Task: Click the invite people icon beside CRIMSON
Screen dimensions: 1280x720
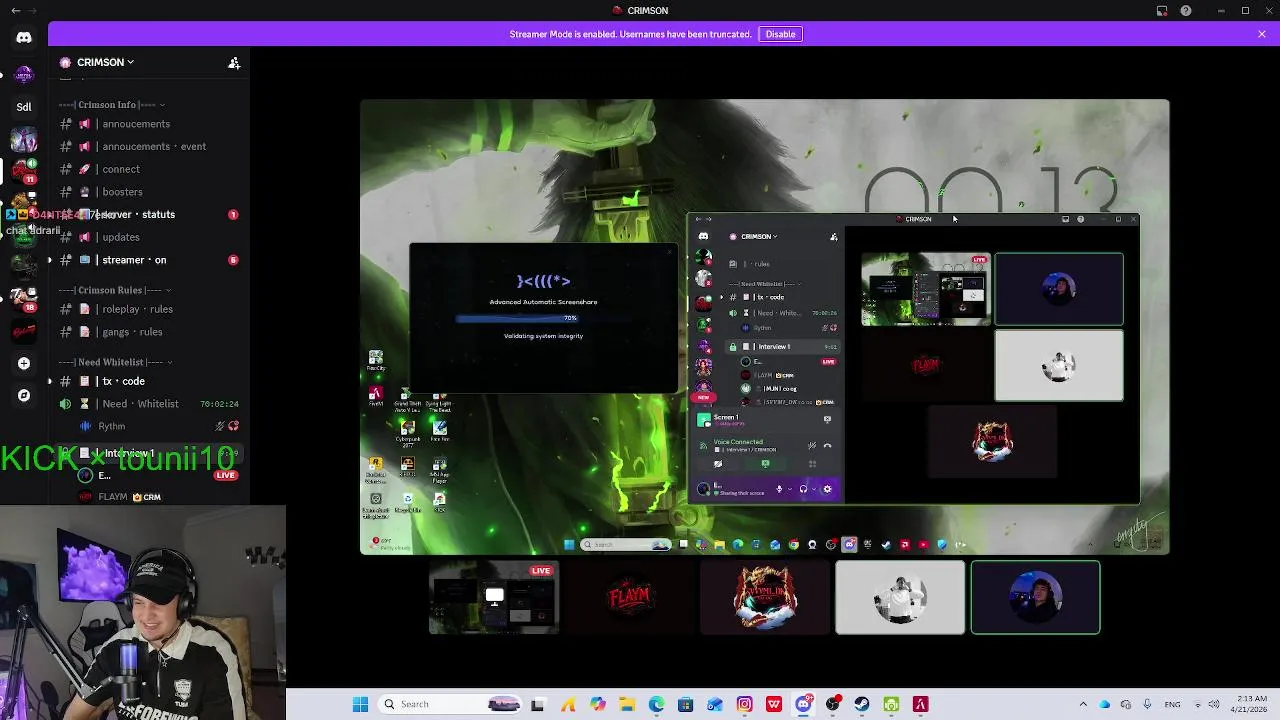Action: click(234, 63)
